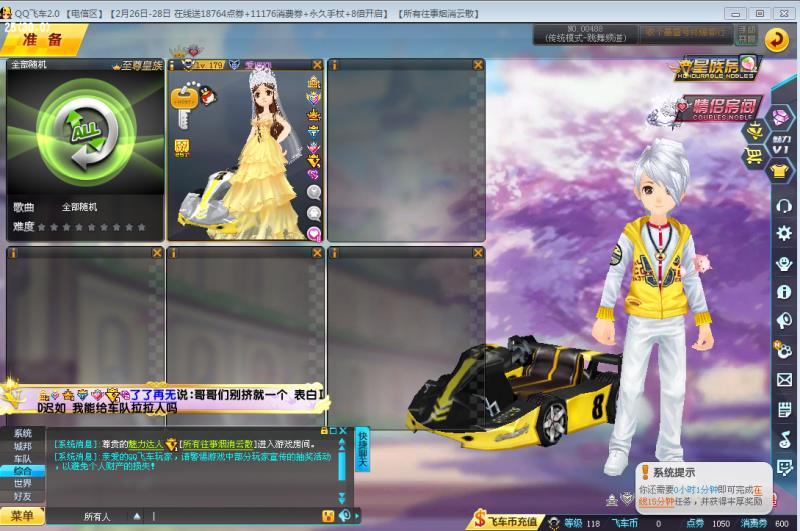Open the yellow T-shirt wardrobe icon
Screen dimensions: 800x531
tap(779, 170)
